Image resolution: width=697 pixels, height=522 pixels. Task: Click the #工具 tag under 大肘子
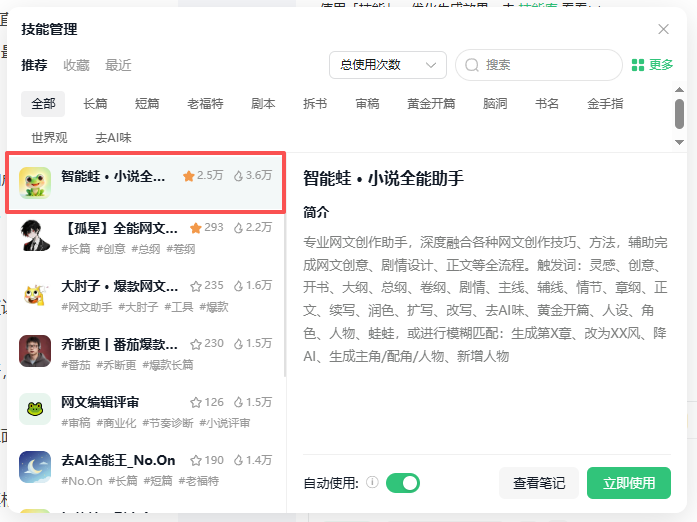[179, 307]
